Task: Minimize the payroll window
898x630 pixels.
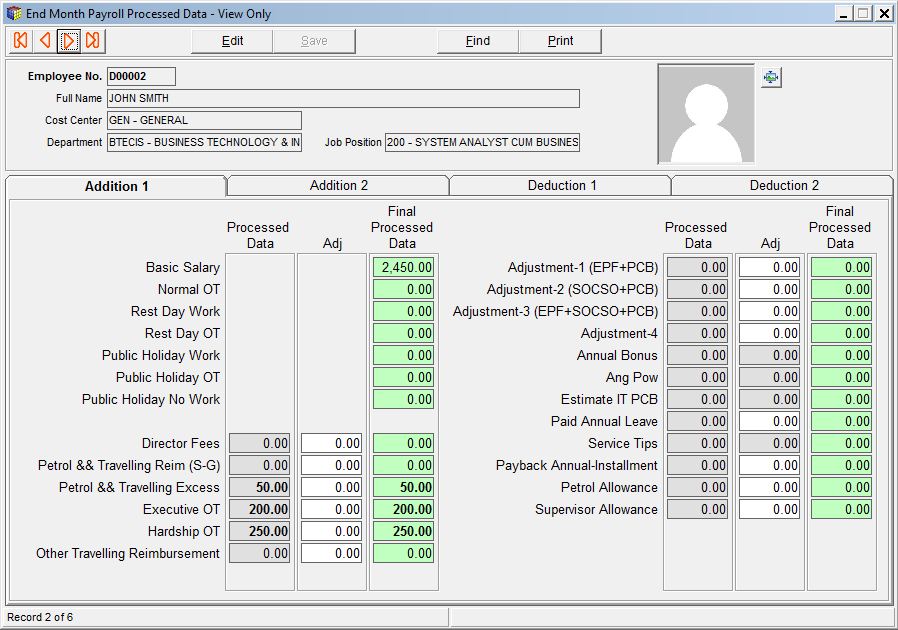Action: 842,13
